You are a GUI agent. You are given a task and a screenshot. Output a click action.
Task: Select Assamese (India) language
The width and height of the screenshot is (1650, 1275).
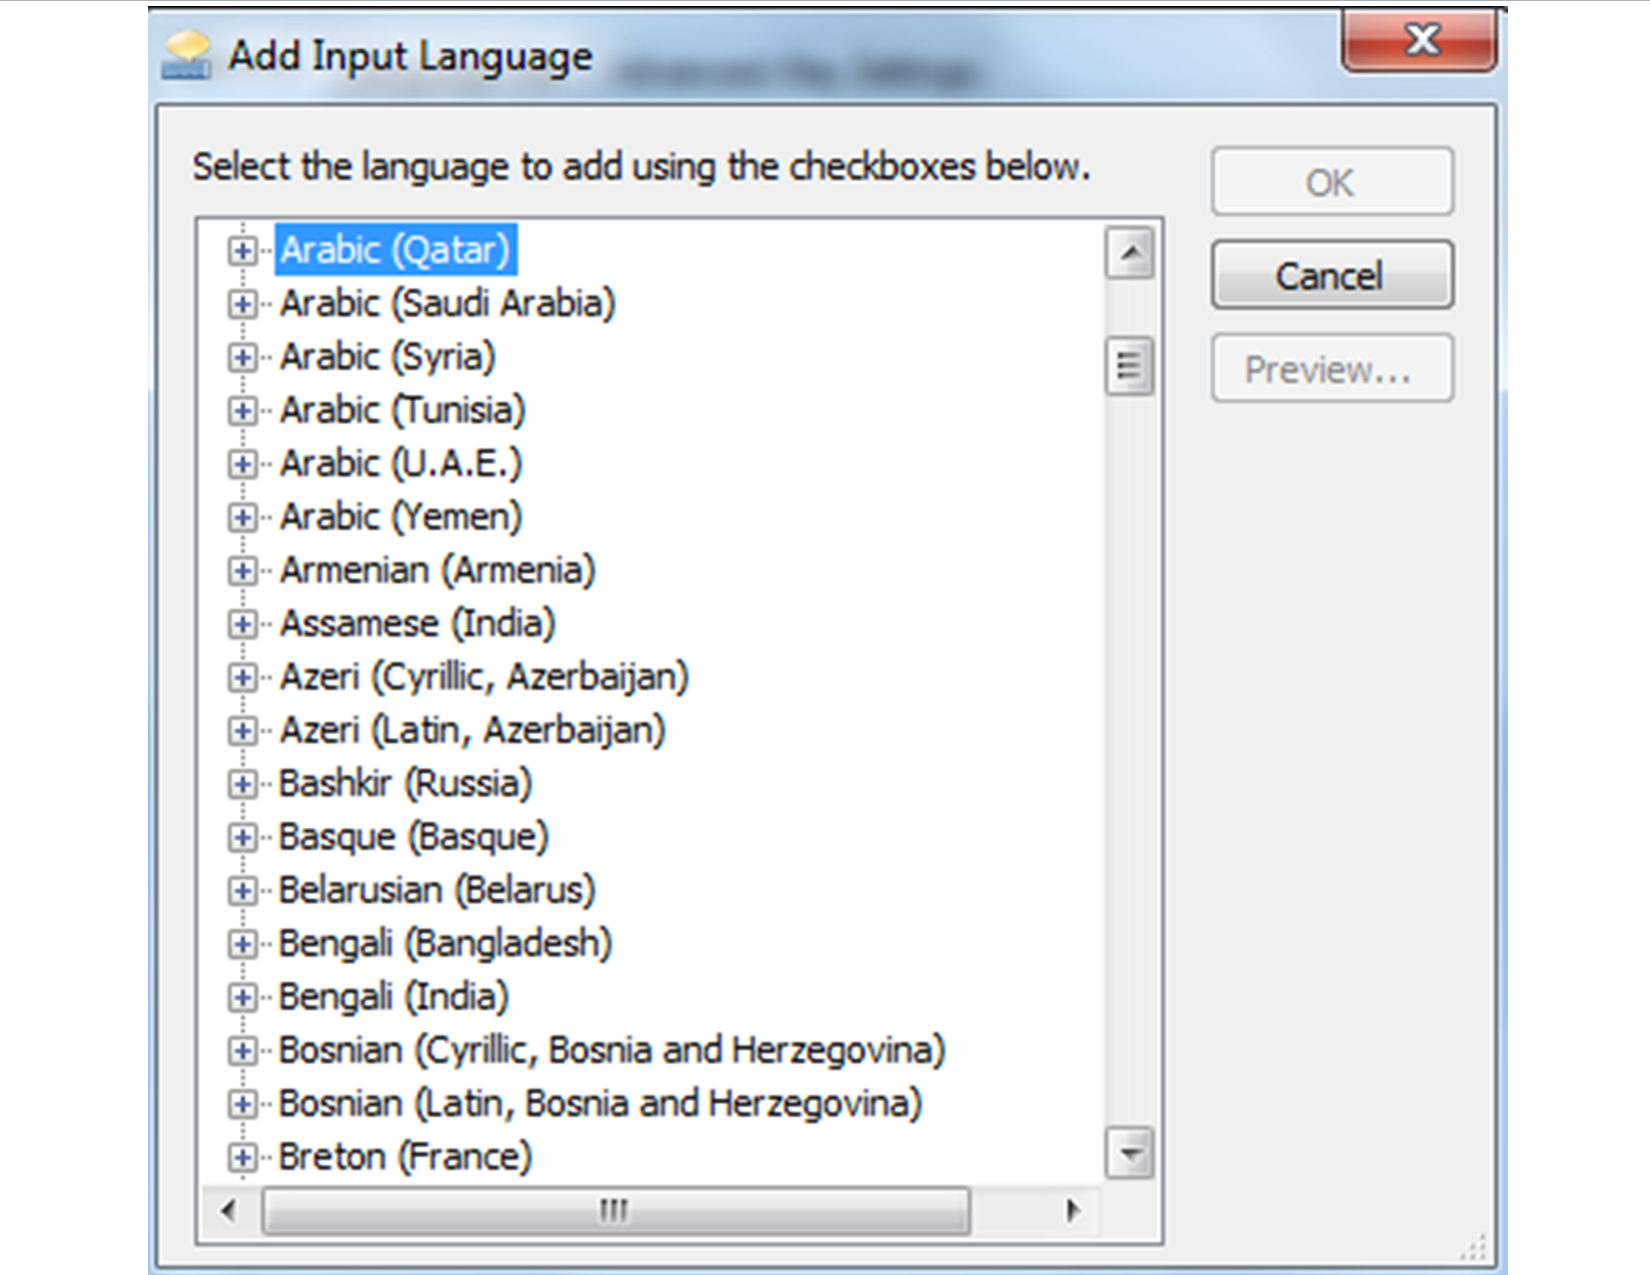417,623
